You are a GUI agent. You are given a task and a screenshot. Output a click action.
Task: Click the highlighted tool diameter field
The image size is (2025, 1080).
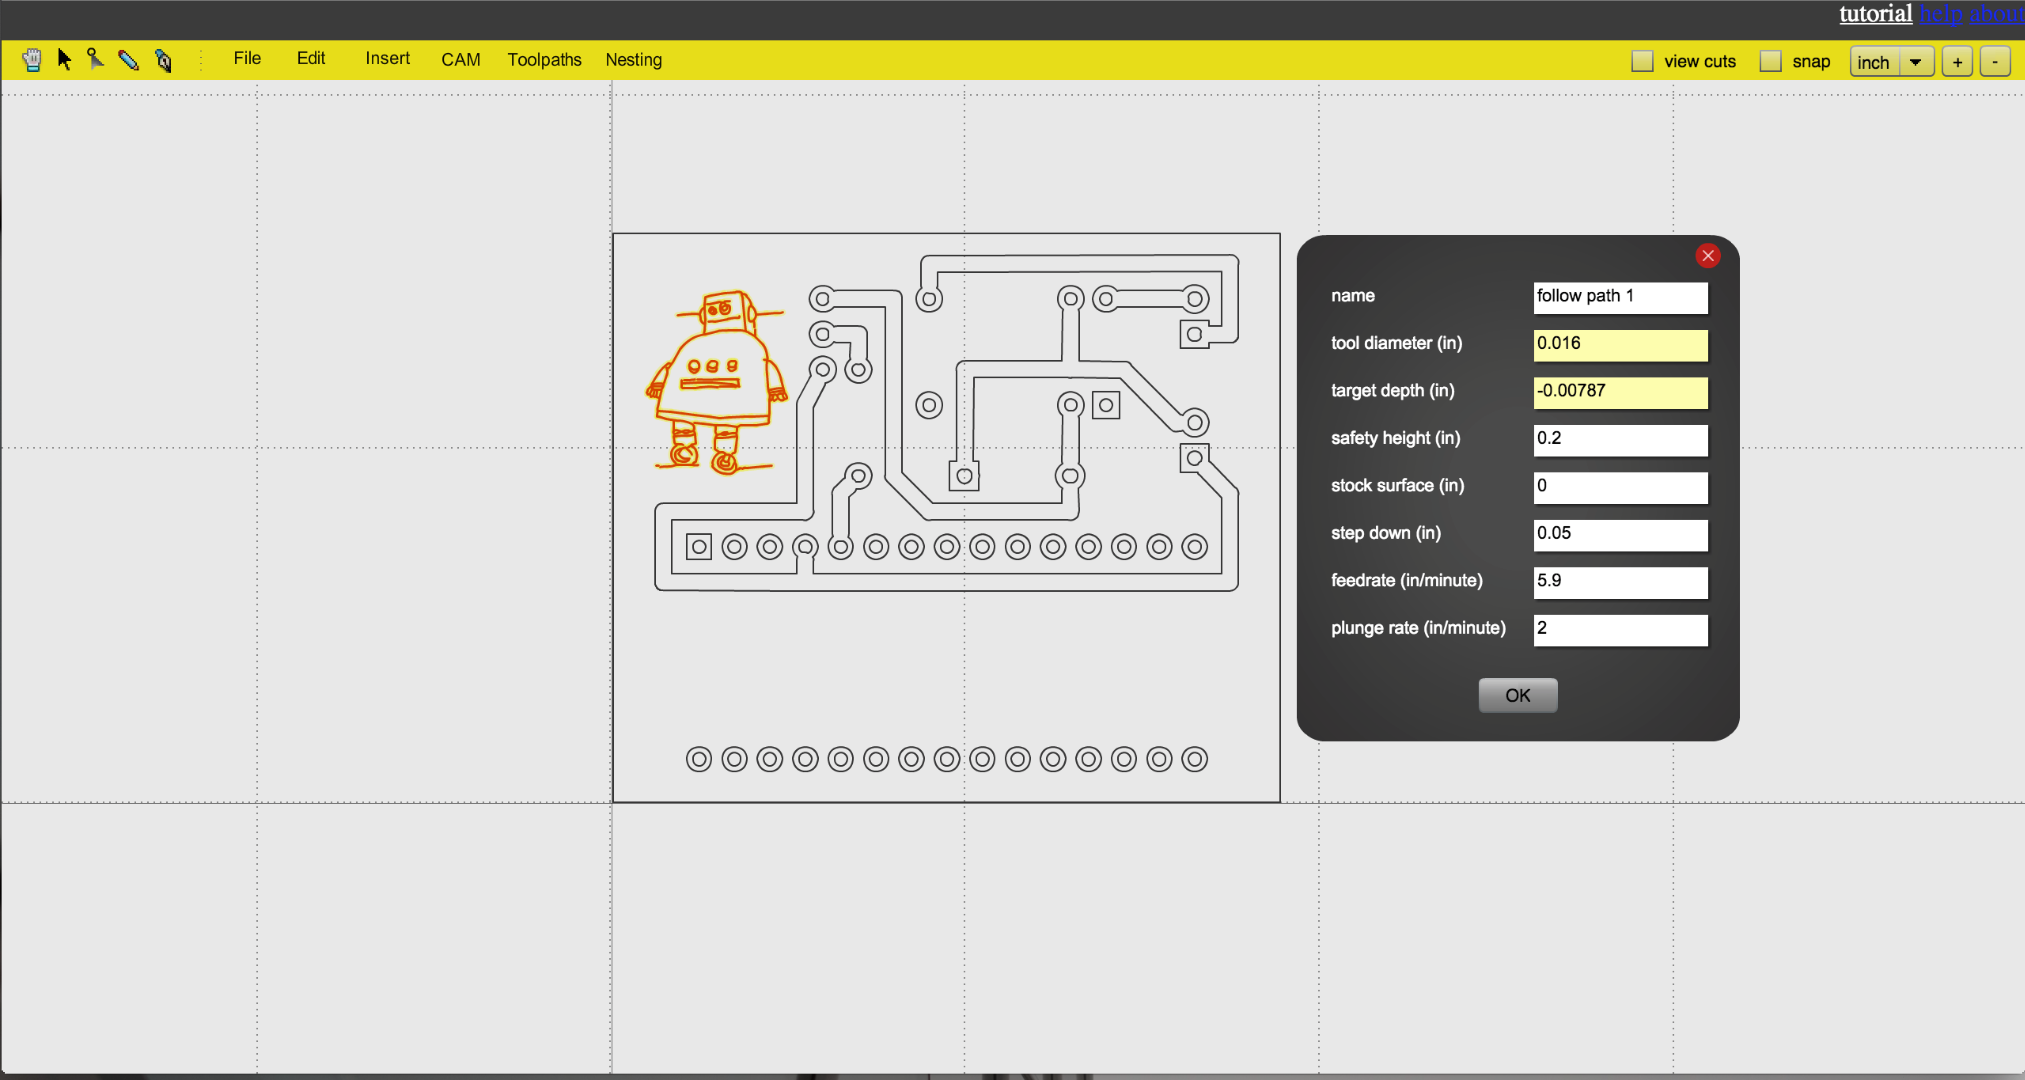click(x=1620, y=345)
